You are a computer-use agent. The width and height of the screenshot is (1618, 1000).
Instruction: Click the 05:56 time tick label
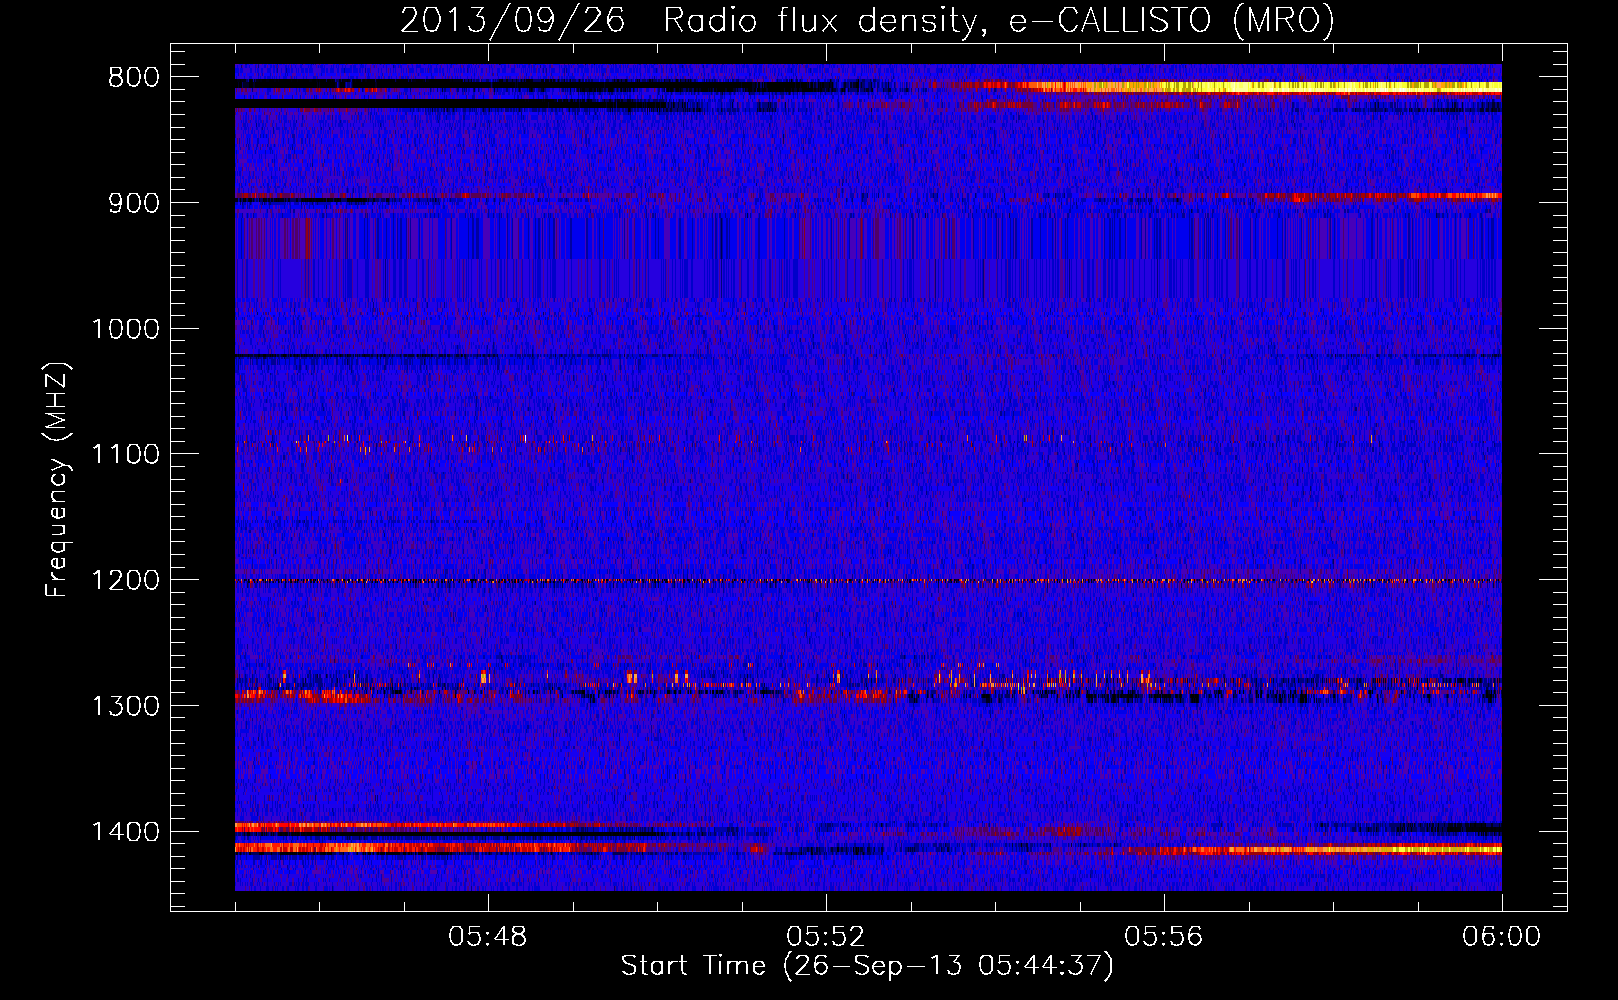coord(1164,937)
